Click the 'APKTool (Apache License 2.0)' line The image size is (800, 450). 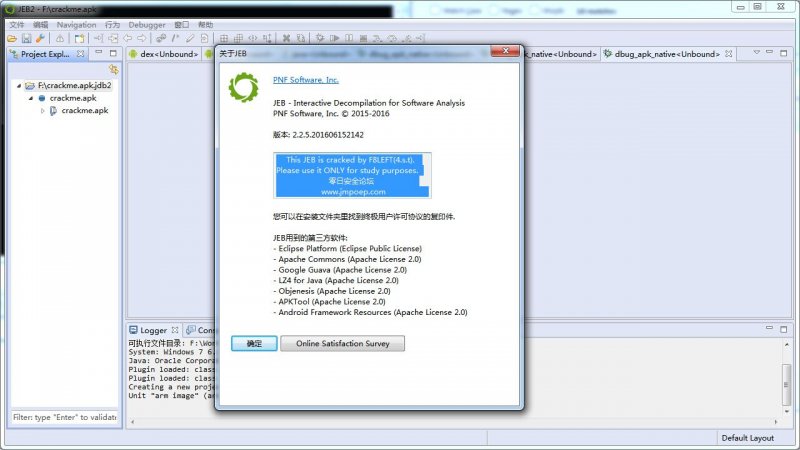click(x=330, y=302)
